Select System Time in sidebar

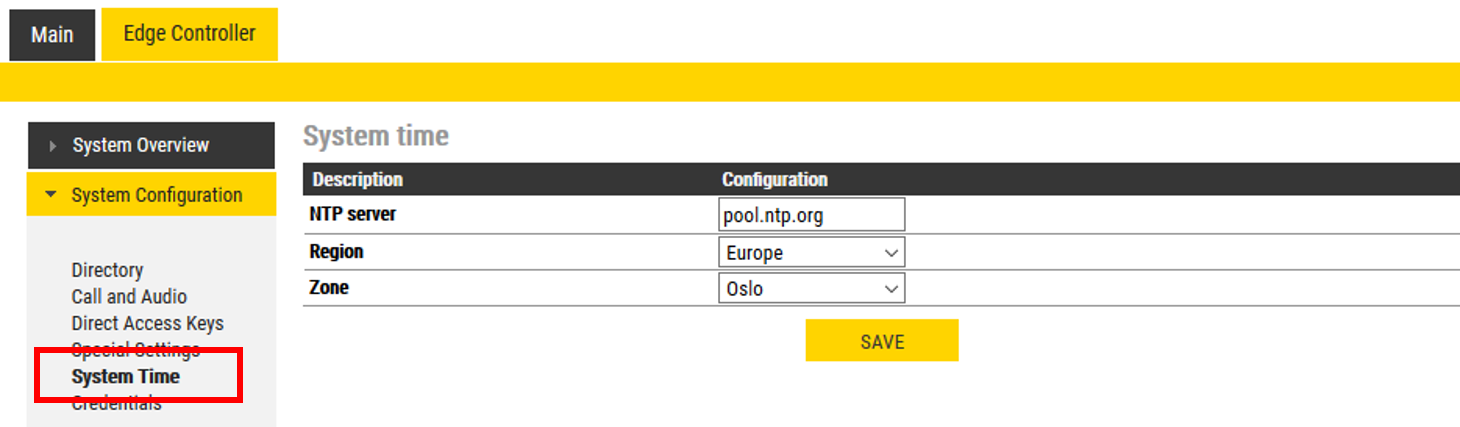(x=126, y=377)
